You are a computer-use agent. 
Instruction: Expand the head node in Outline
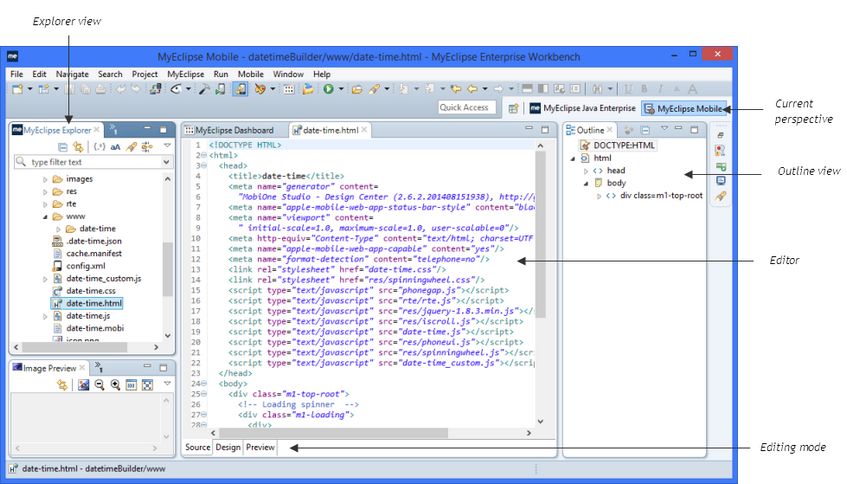(x=586, y=171)
